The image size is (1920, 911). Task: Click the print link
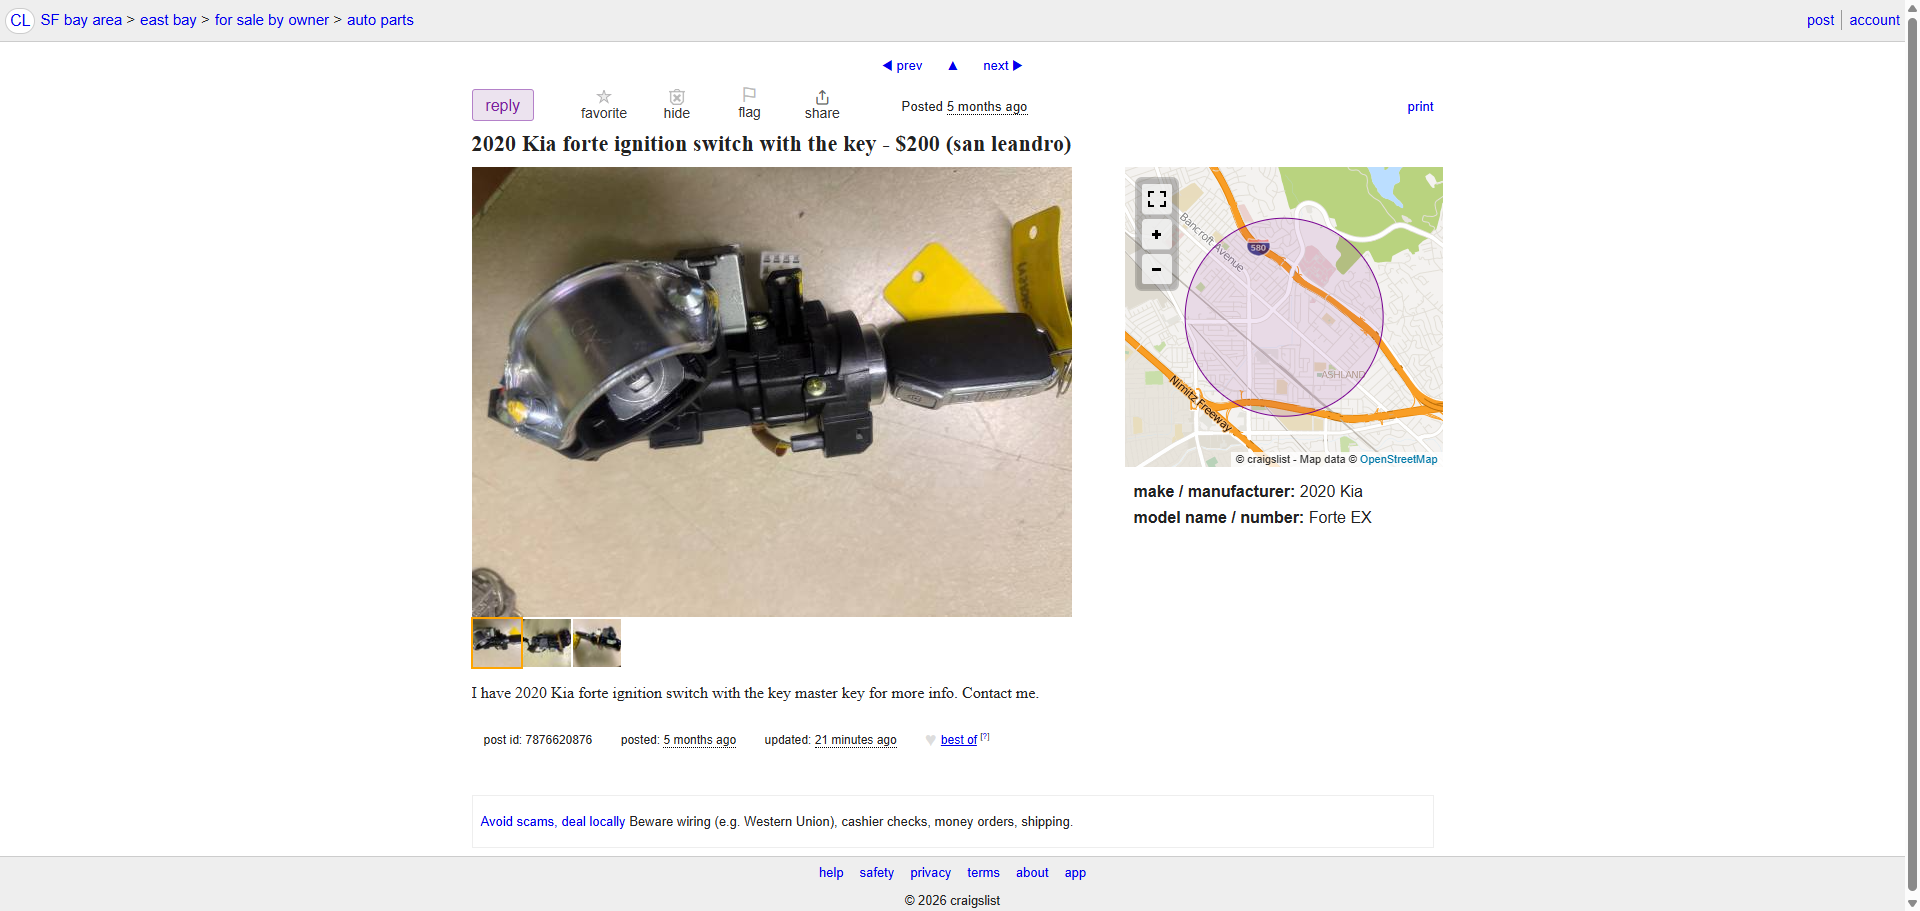1420,107
